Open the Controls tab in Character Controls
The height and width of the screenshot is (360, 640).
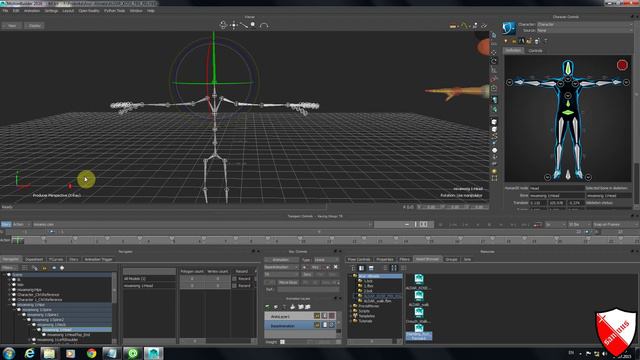click(535, 51)
